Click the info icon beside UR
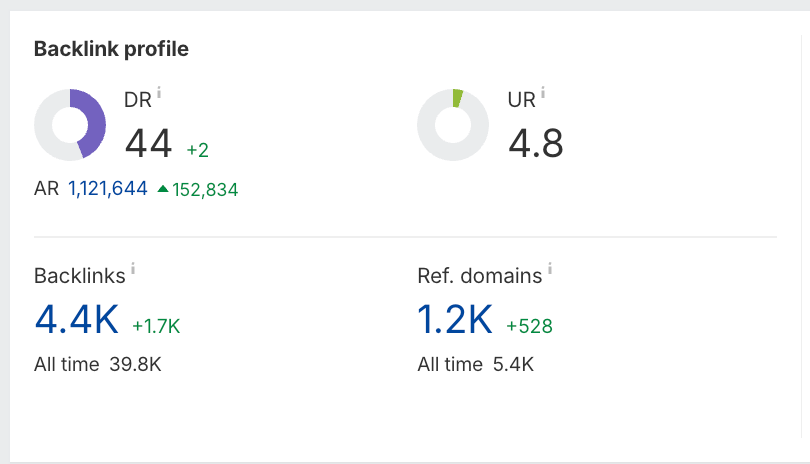This screenshot has width=810, height=464. [543, 92]
